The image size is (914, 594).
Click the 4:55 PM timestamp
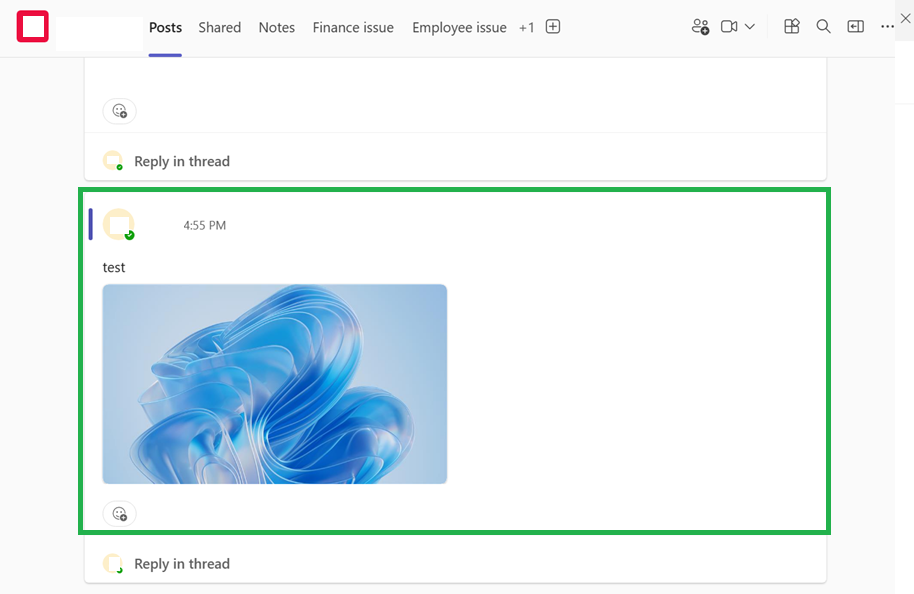205,226
